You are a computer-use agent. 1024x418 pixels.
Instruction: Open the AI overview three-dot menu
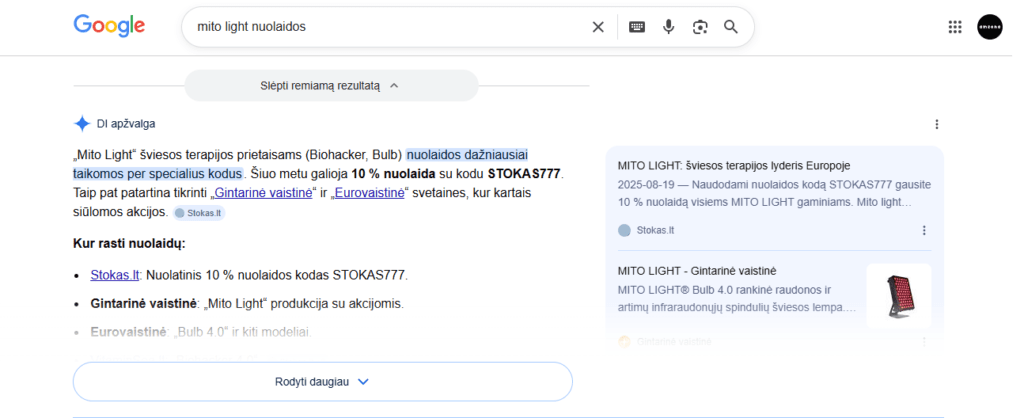[937, 124]
